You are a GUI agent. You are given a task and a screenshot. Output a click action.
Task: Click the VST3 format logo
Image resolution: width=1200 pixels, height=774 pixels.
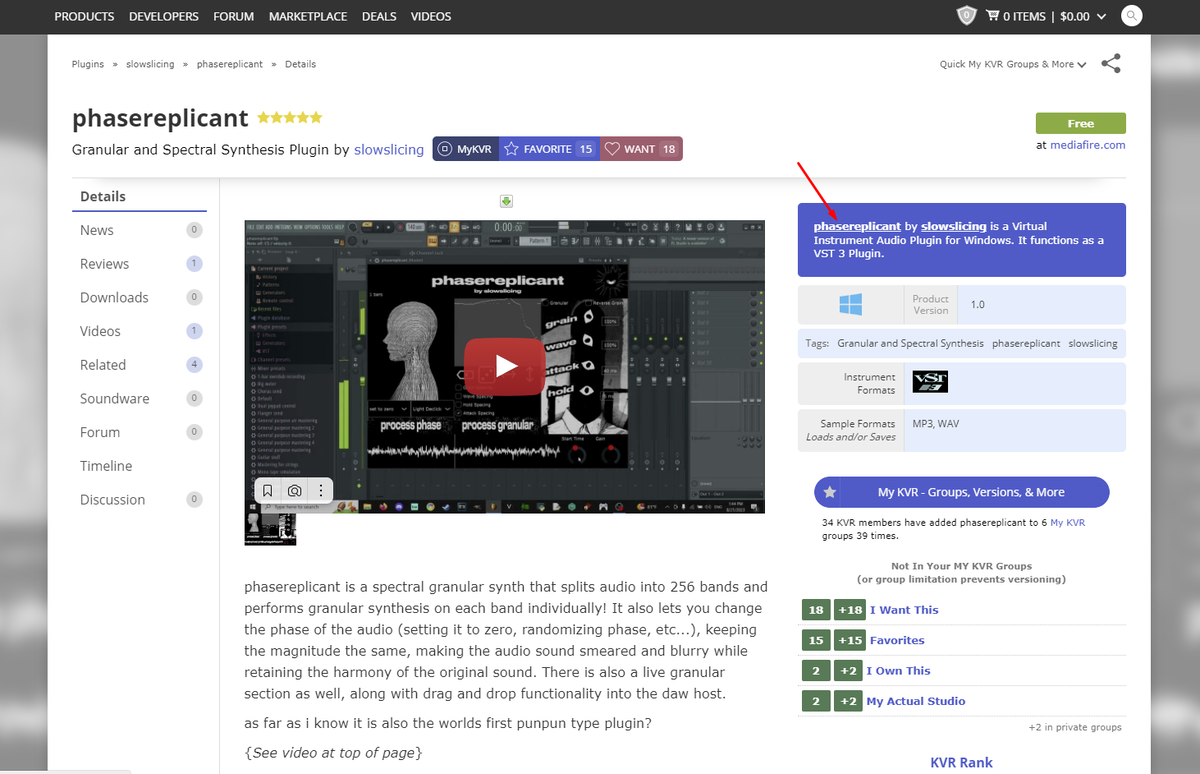click(930, 381)
